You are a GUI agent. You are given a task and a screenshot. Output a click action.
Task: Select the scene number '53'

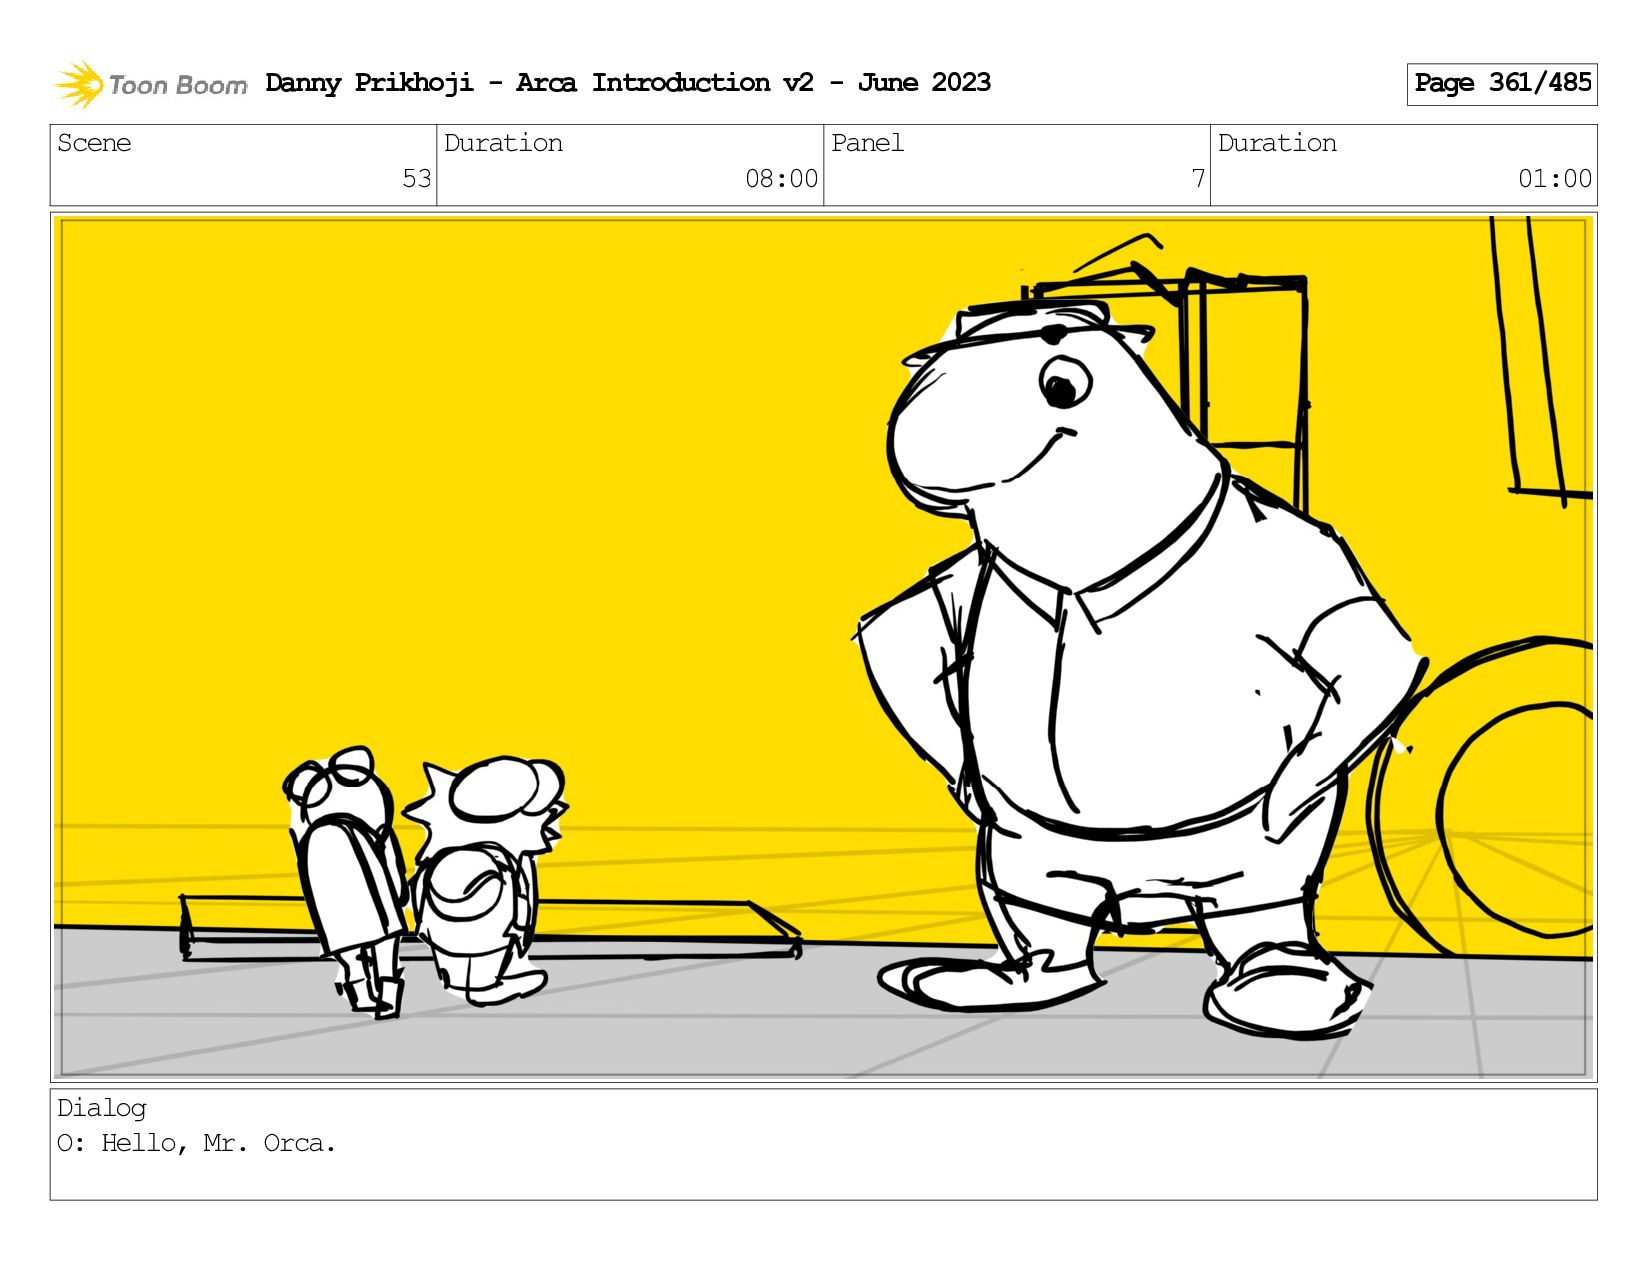(x=416, y=179)
